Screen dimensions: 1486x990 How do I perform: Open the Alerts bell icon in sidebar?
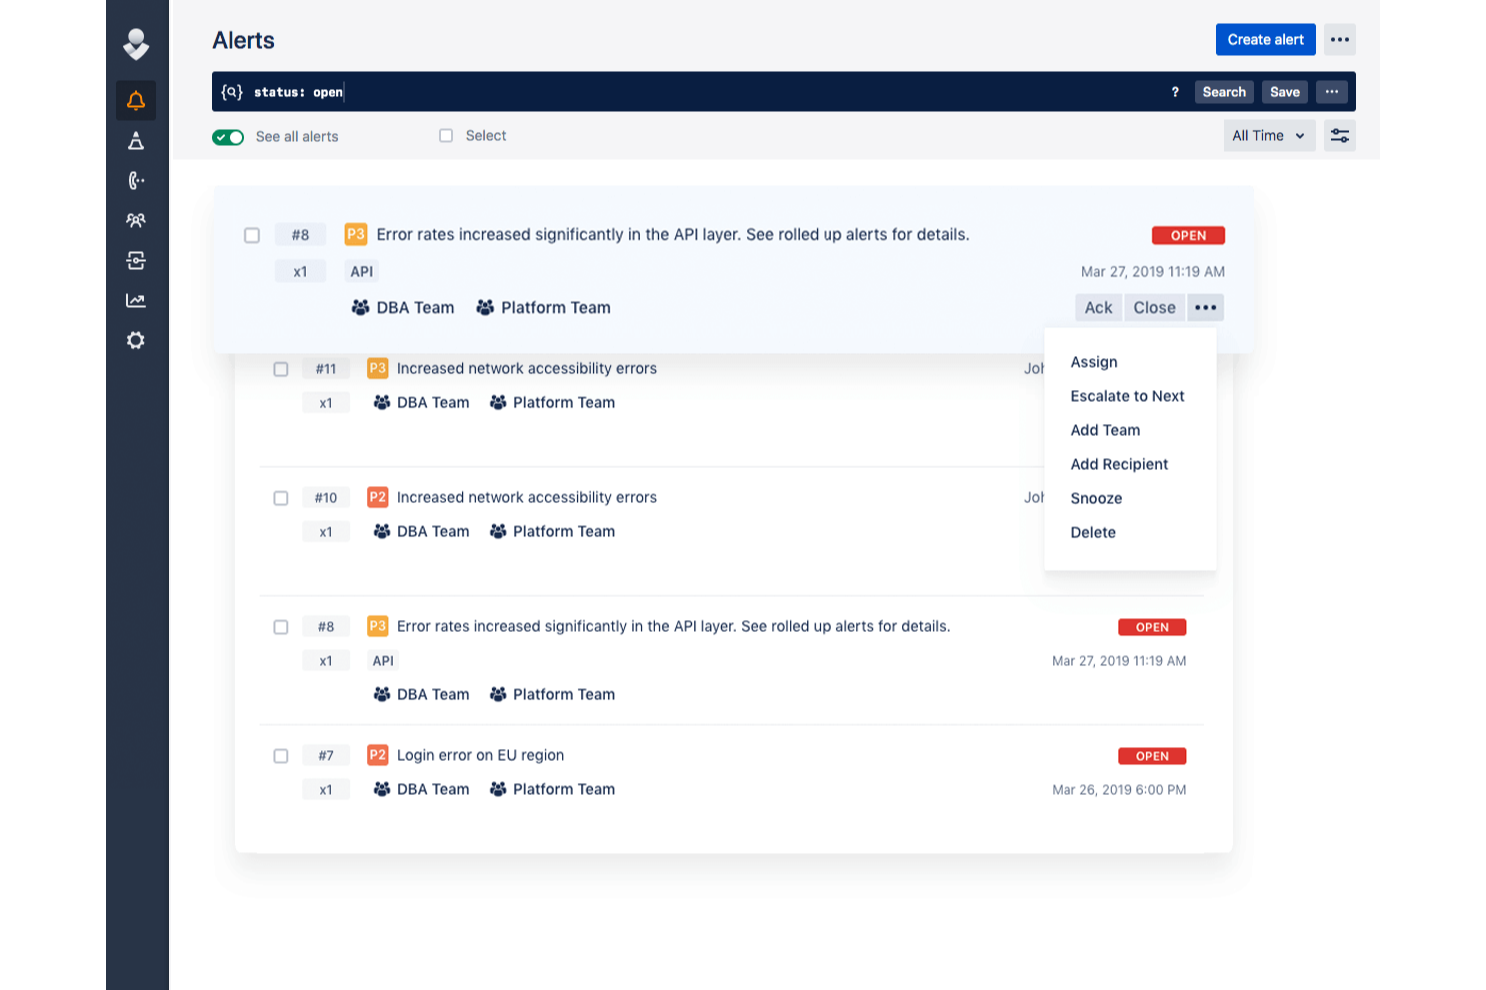pos(136,100)
